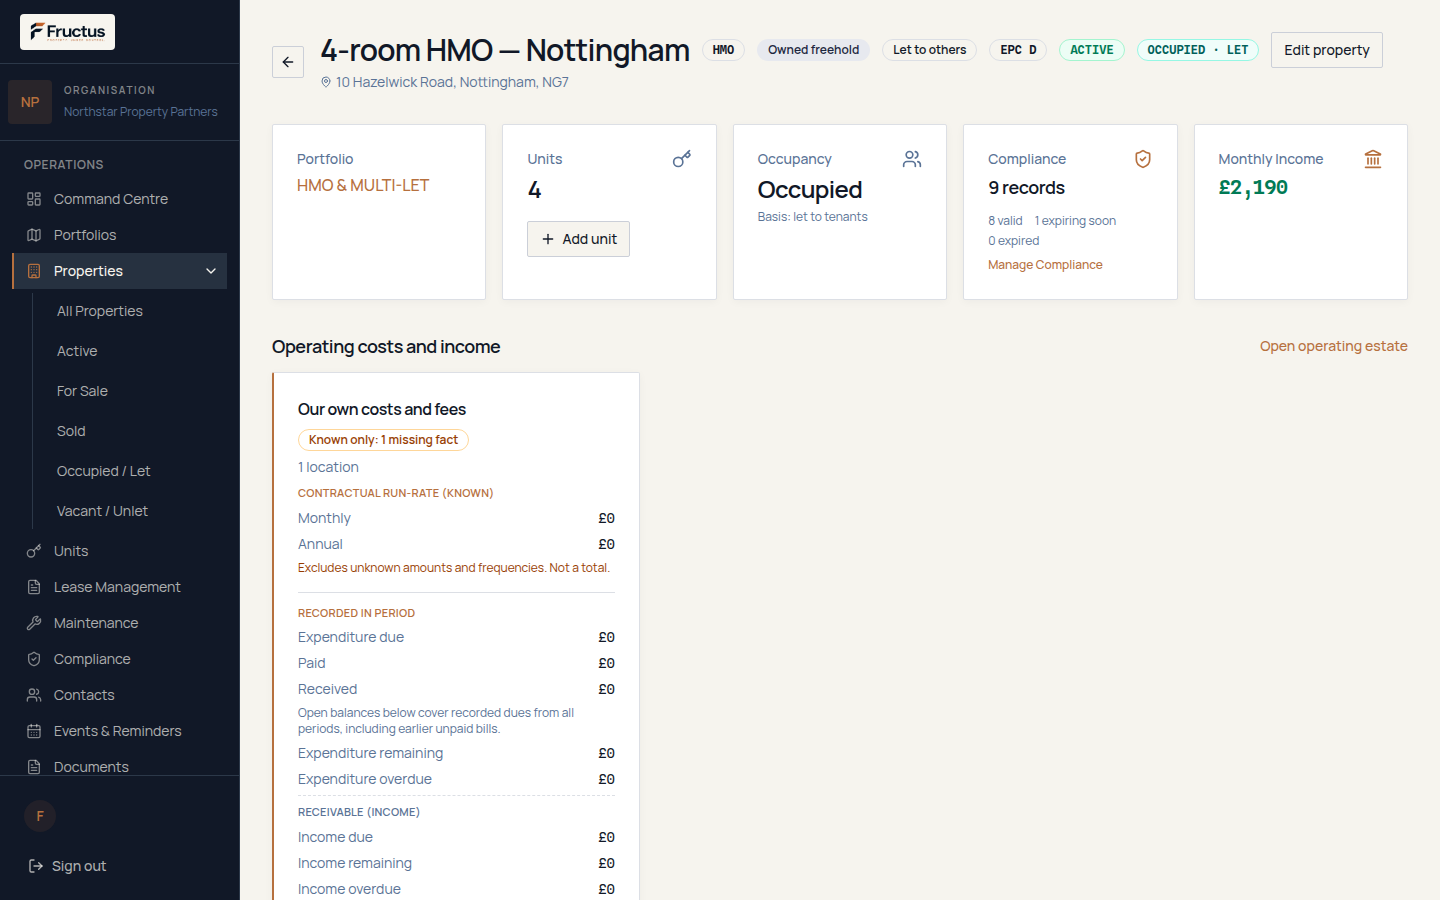Click the key icon on Units card
The image size is (1440, 900).
[682, 159]
